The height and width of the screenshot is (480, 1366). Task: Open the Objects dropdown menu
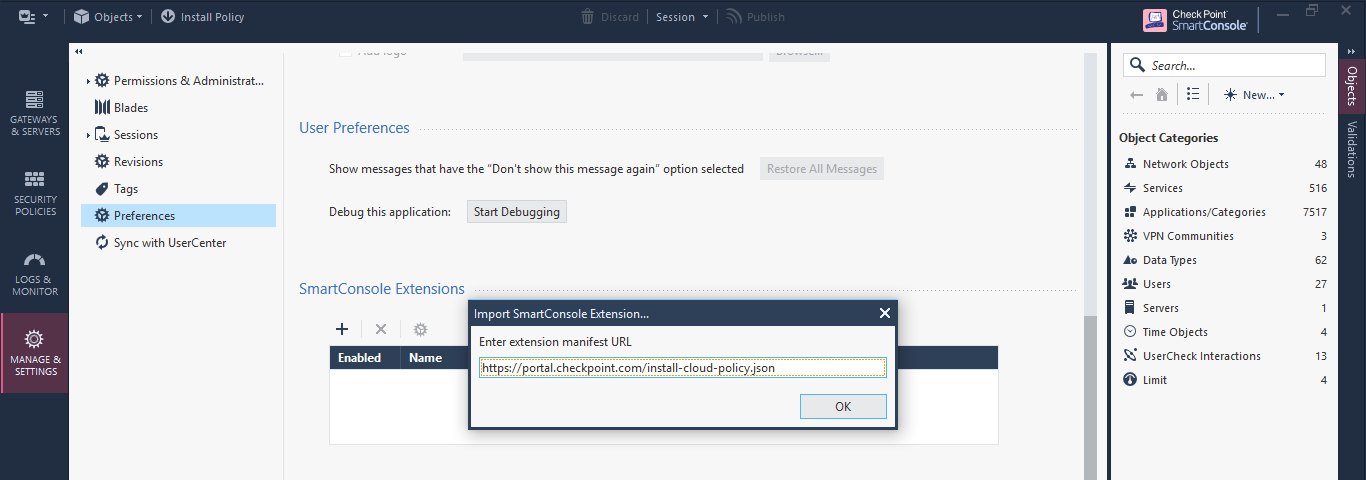point(108,16)
